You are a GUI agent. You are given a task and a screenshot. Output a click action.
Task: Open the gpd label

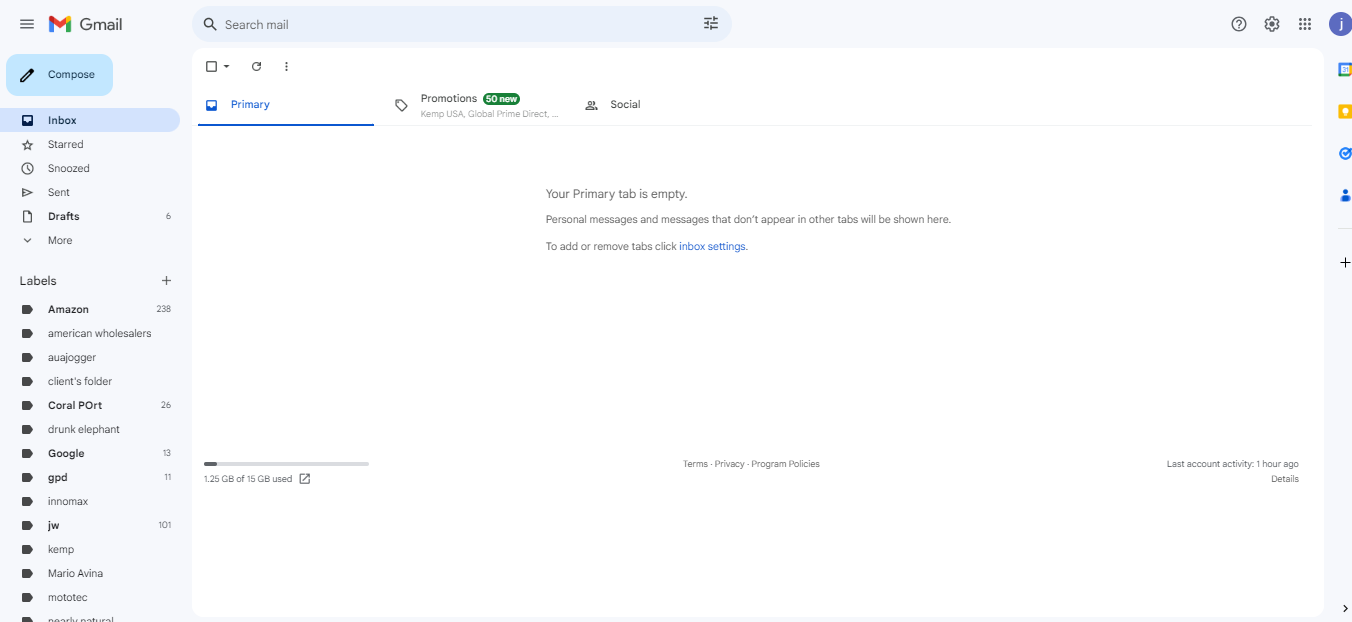tap(90, 477)
